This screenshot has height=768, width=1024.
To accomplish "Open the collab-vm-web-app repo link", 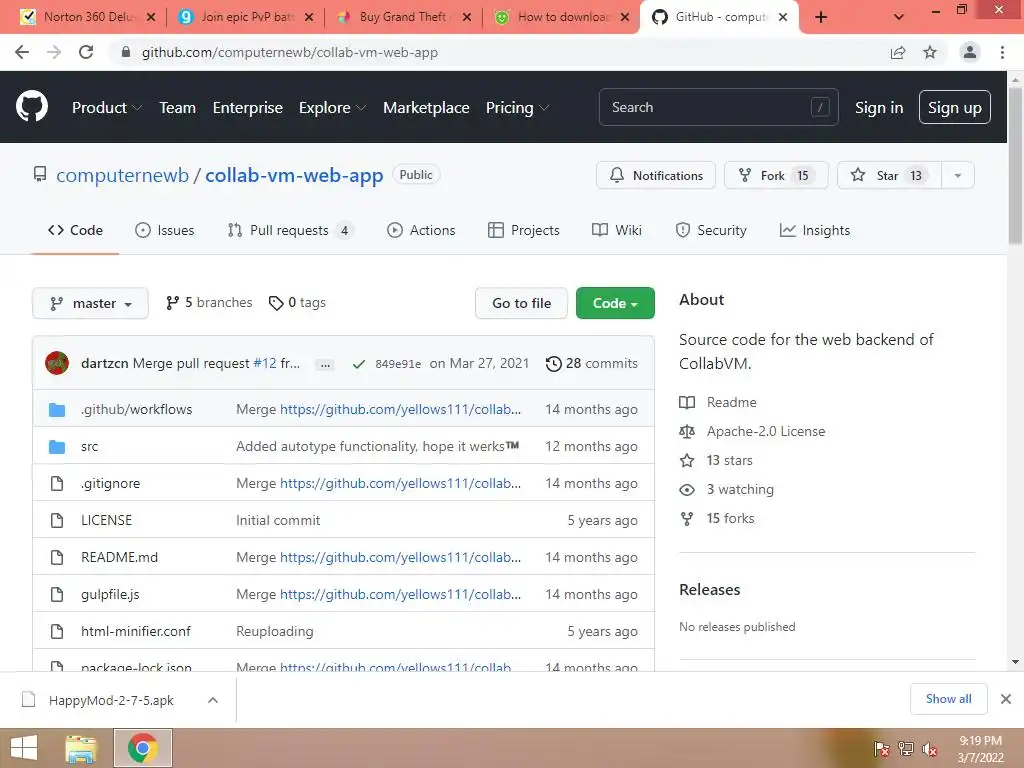I will click(294, 175).
